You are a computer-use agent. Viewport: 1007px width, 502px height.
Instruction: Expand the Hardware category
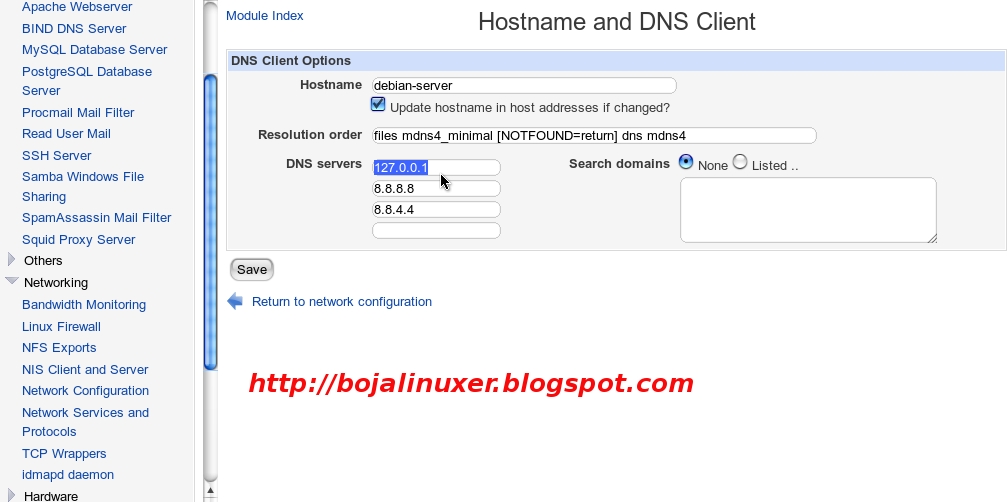(x=11, y=494)
